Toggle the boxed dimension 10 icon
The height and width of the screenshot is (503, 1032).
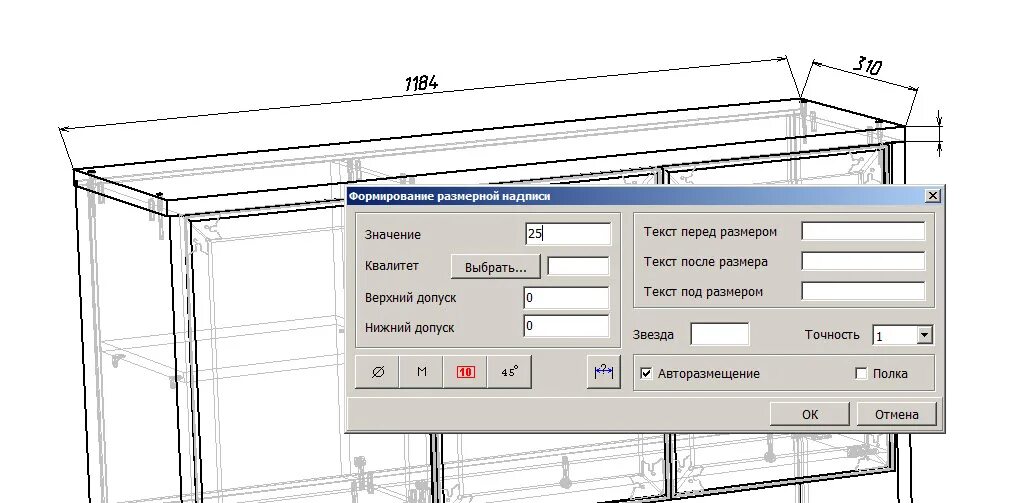(465, 372)
